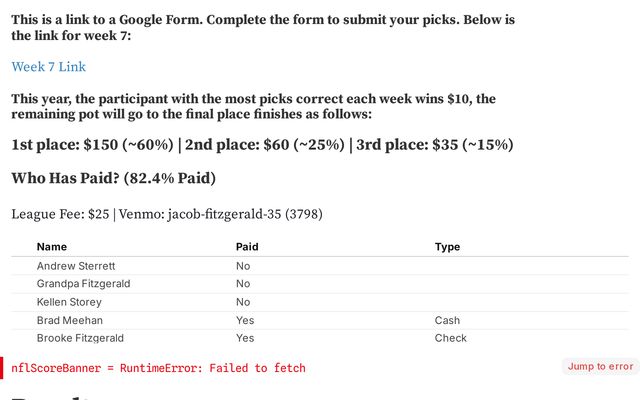Click the Cash payment type cell
640x400 pixels.
447,320
